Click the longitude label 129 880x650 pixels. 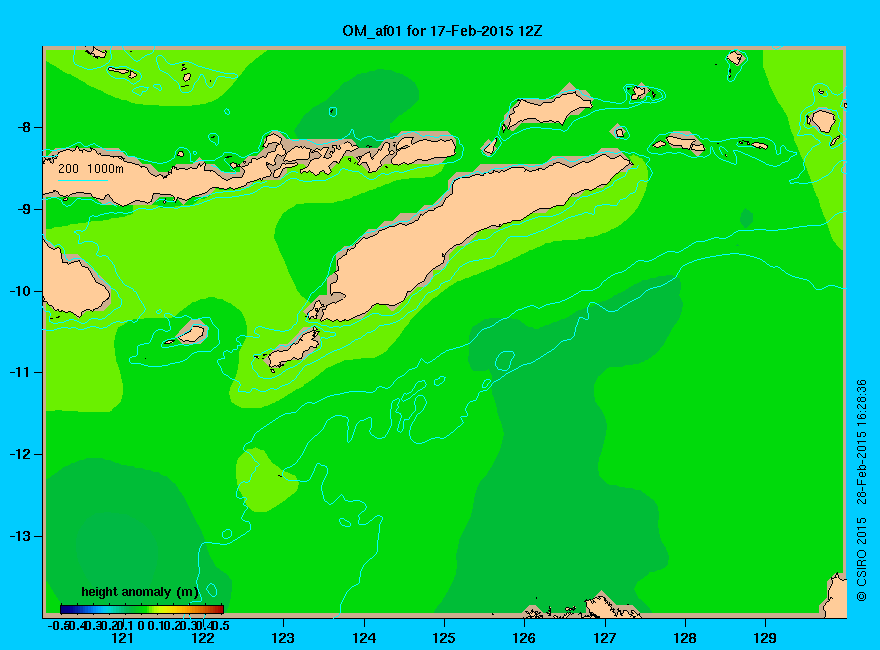tap(765, 638)
